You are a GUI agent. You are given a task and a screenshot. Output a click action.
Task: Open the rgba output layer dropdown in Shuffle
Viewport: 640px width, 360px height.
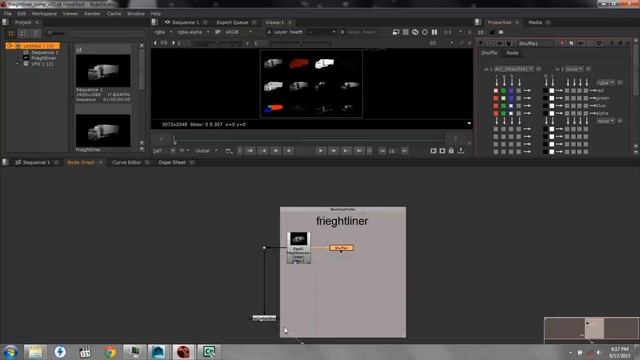606,82
